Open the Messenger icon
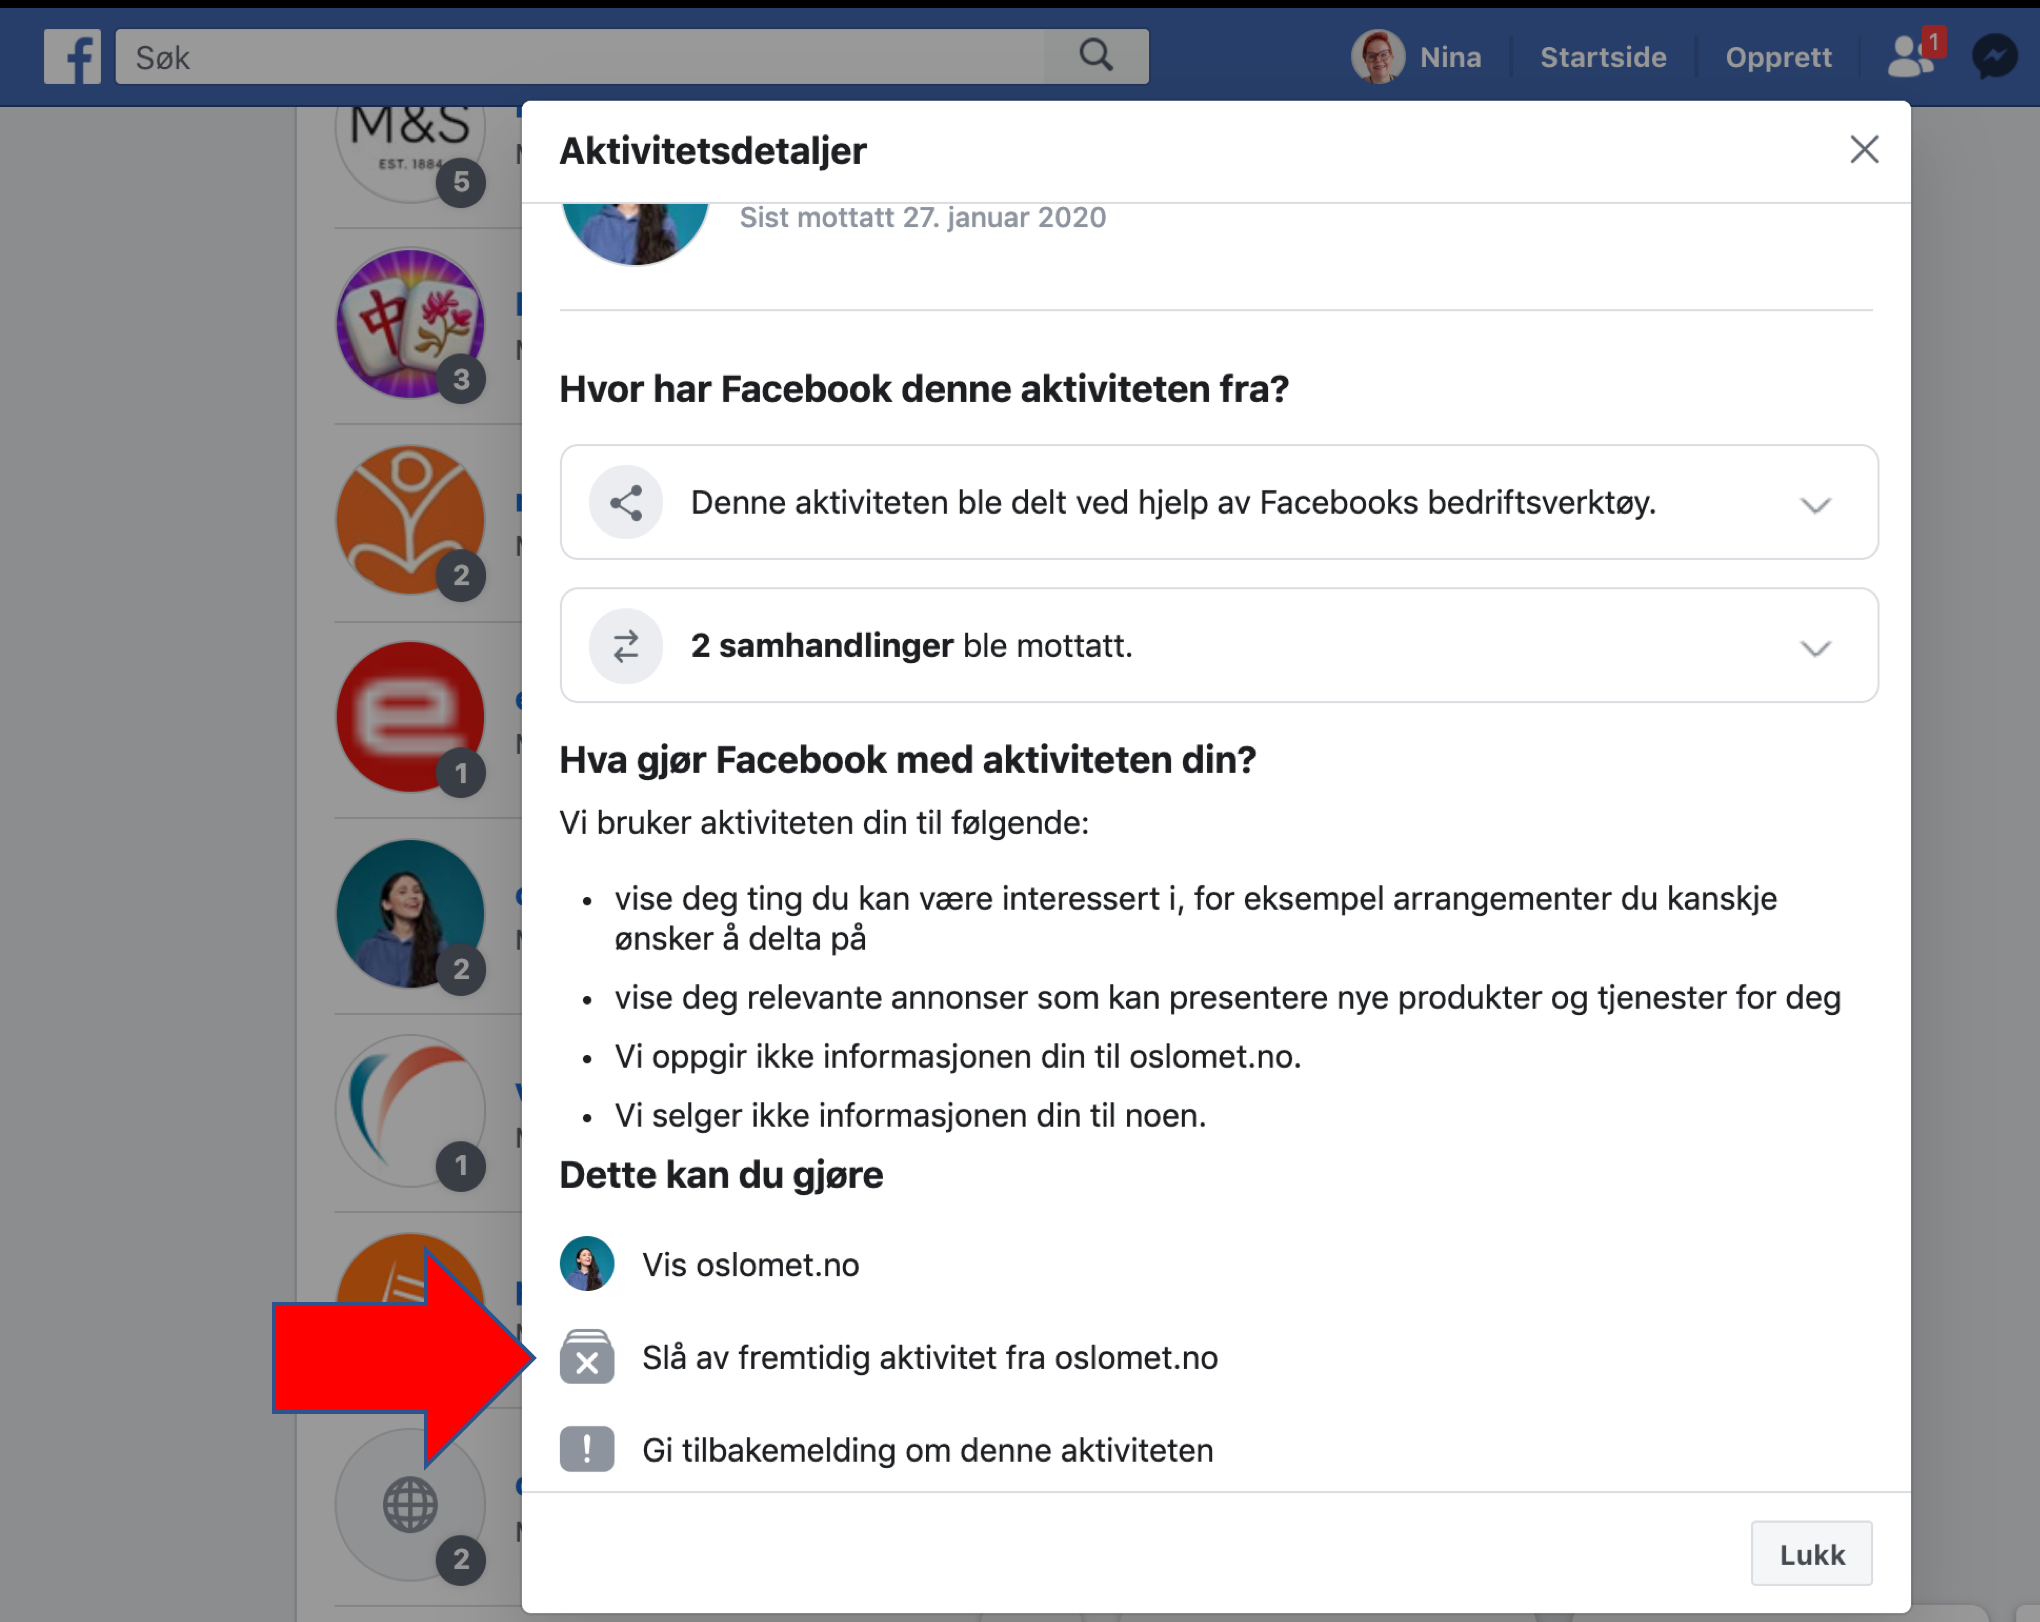 click(1994, 57)
